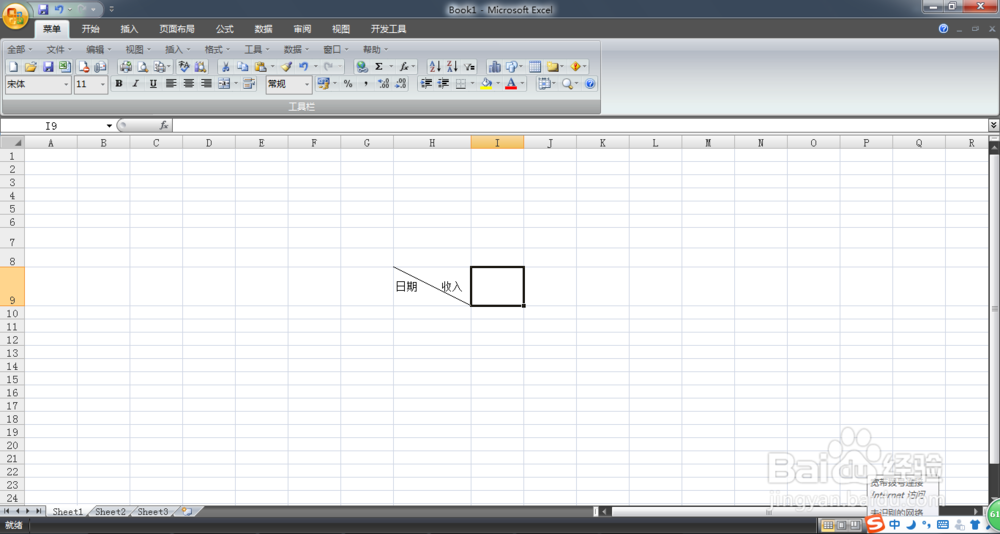Insert a column chart icon

point(495,66)
